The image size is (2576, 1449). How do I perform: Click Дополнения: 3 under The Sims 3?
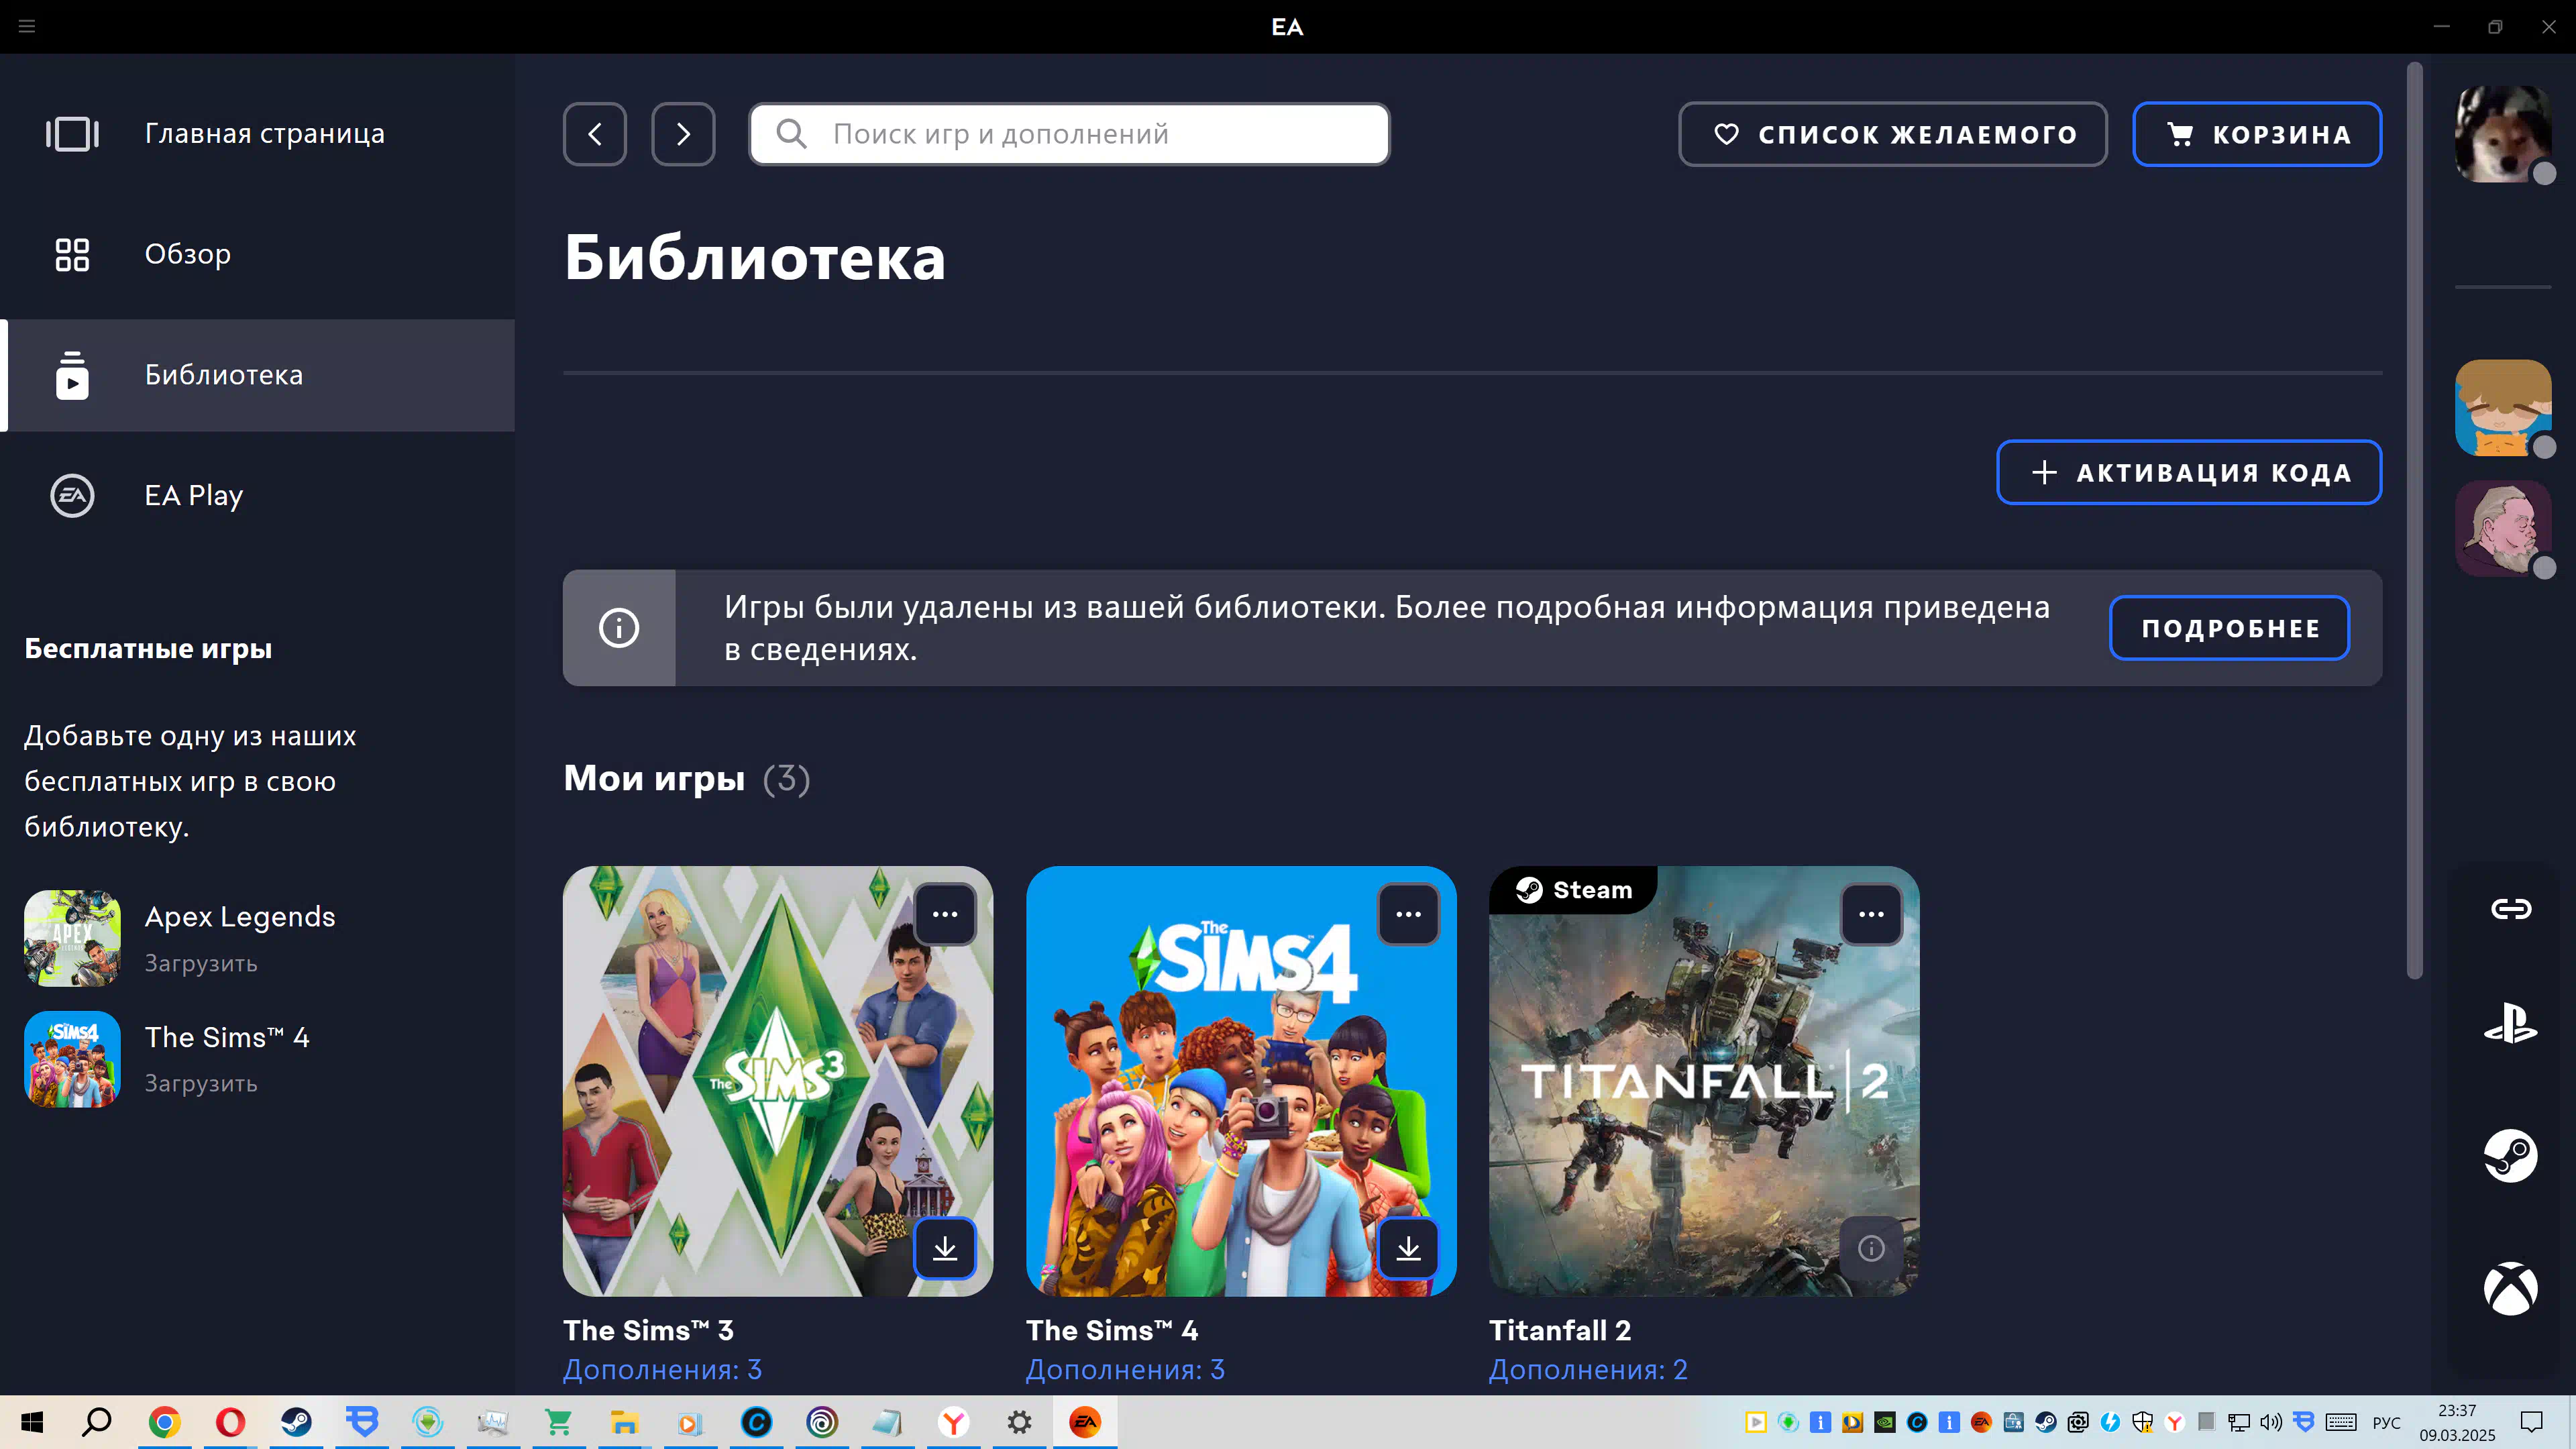point(662,1369)
